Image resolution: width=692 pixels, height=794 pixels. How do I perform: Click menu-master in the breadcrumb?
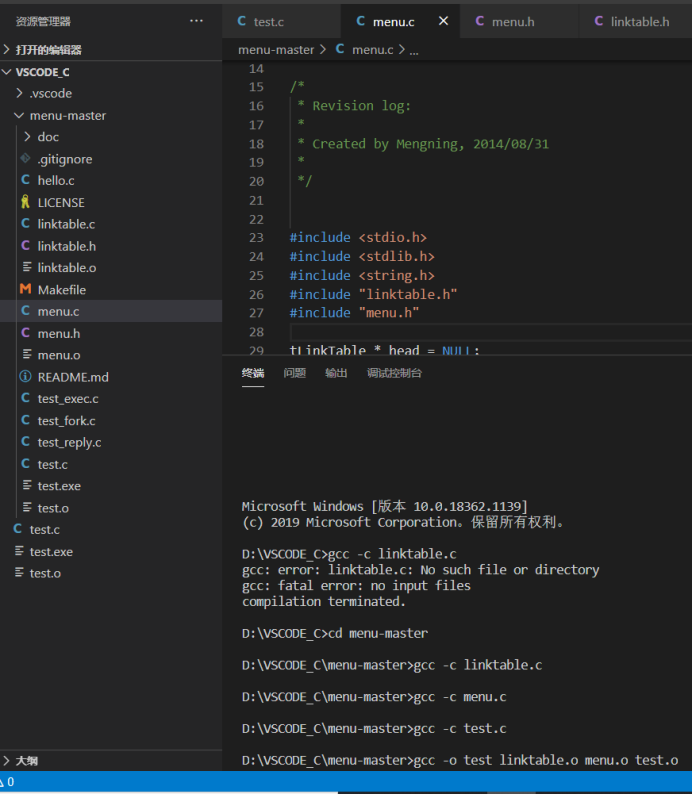click(x=276, y=50)
